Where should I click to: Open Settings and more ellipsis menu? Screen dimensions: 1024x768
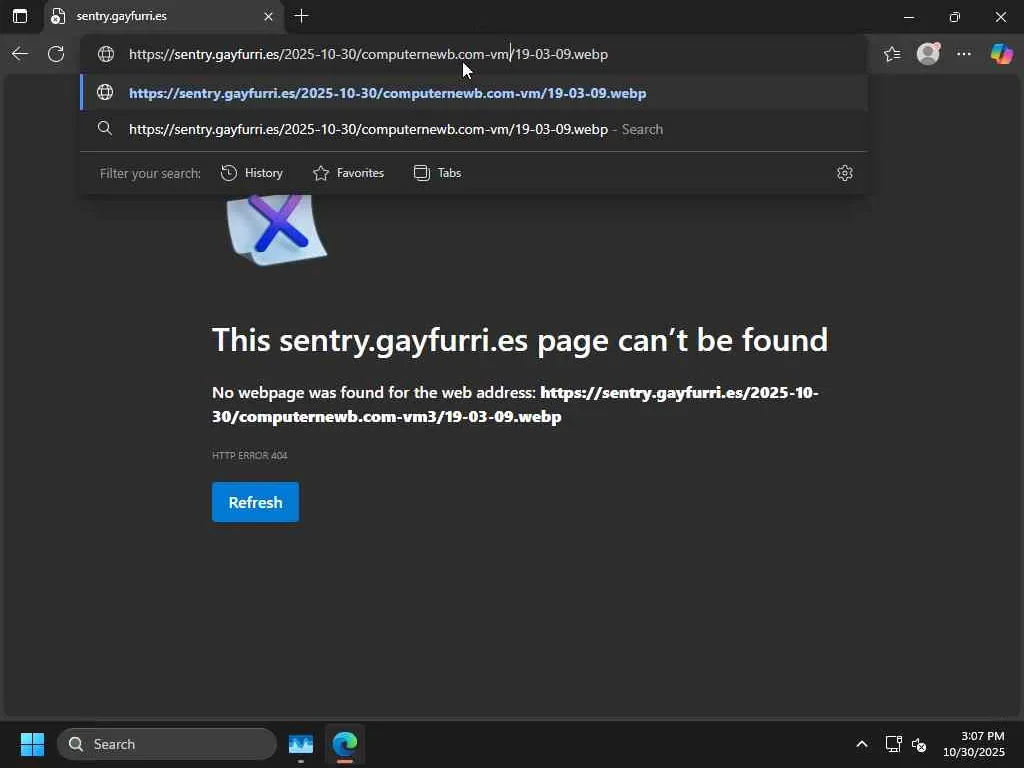[x=964, y=54]
